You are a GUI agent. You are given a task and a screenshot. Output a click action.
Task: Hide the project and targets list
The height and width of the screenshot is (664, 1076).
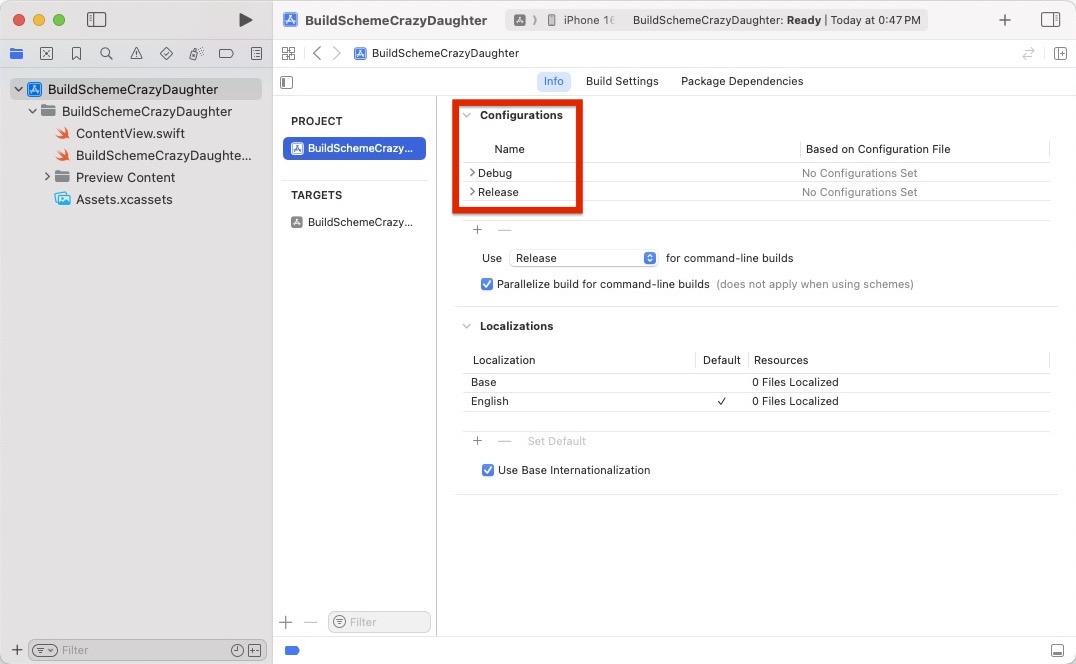[x=287, y=82]
